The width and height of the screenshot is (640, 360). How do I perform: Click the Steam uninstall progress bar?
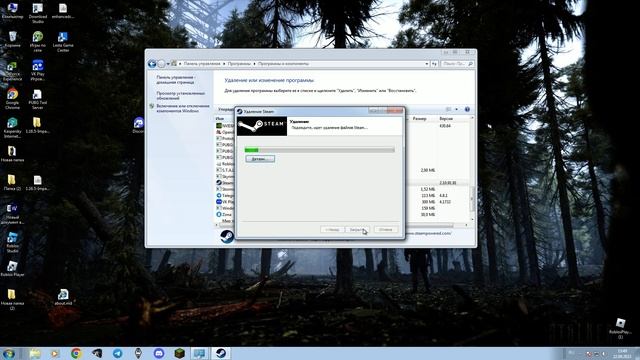coord(319,150)
